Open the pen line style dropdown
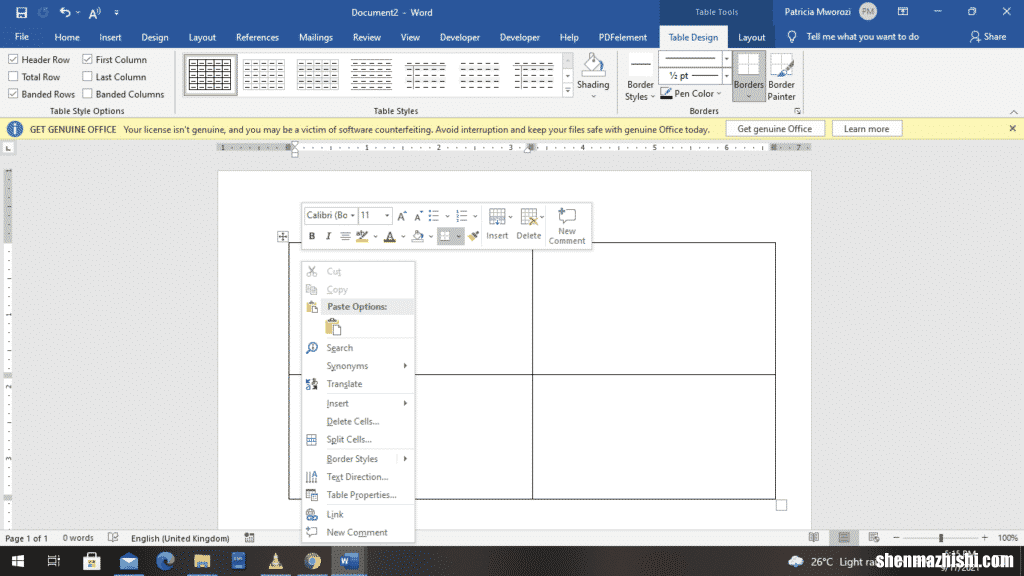The width and height of the screenshot is (1024, 576). point(726,59)
